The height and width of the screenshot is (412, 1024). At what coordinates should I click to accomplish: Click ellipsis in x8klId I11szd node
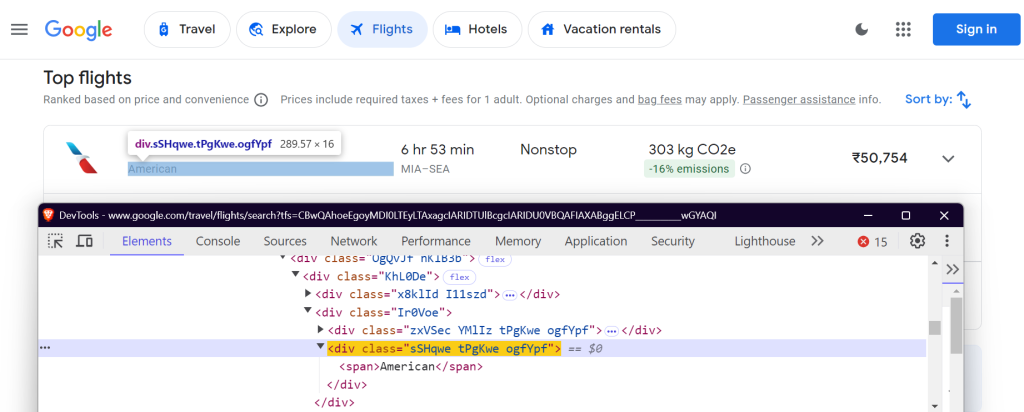pyautogui.click(x=510, y=294)
